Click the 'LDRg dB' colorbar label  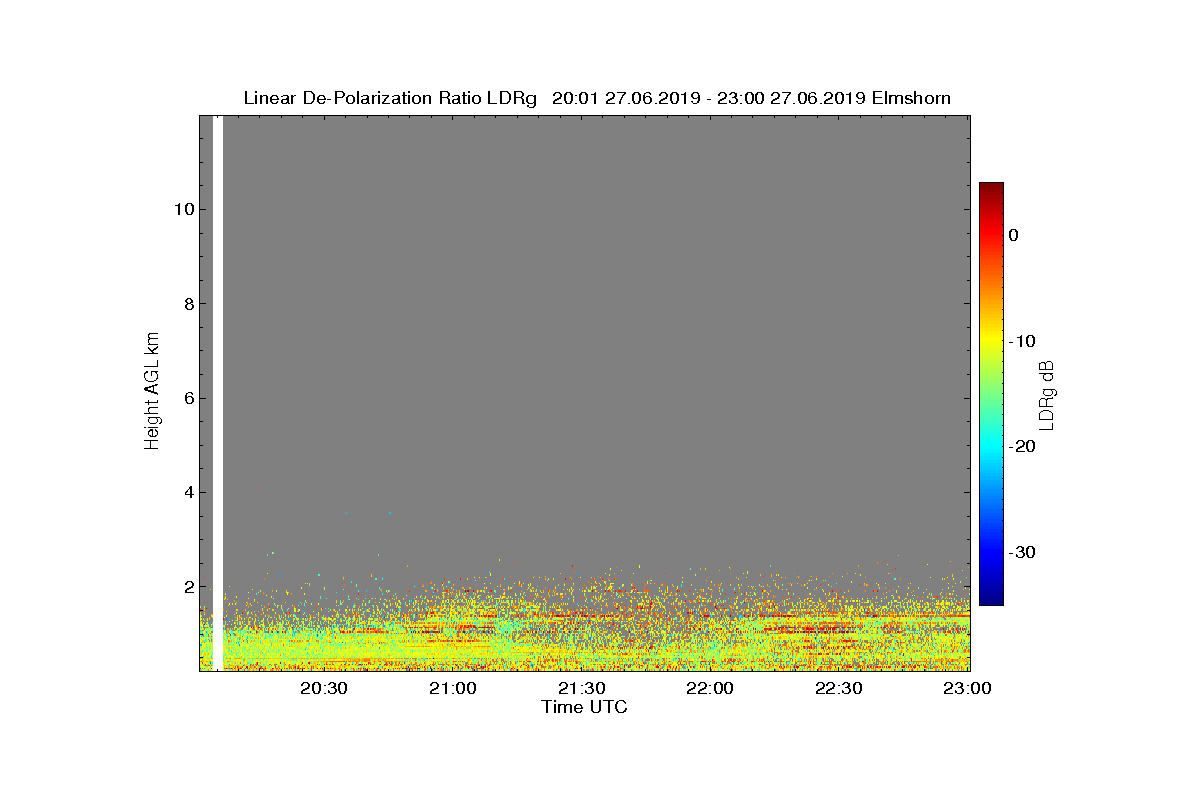1047,394
